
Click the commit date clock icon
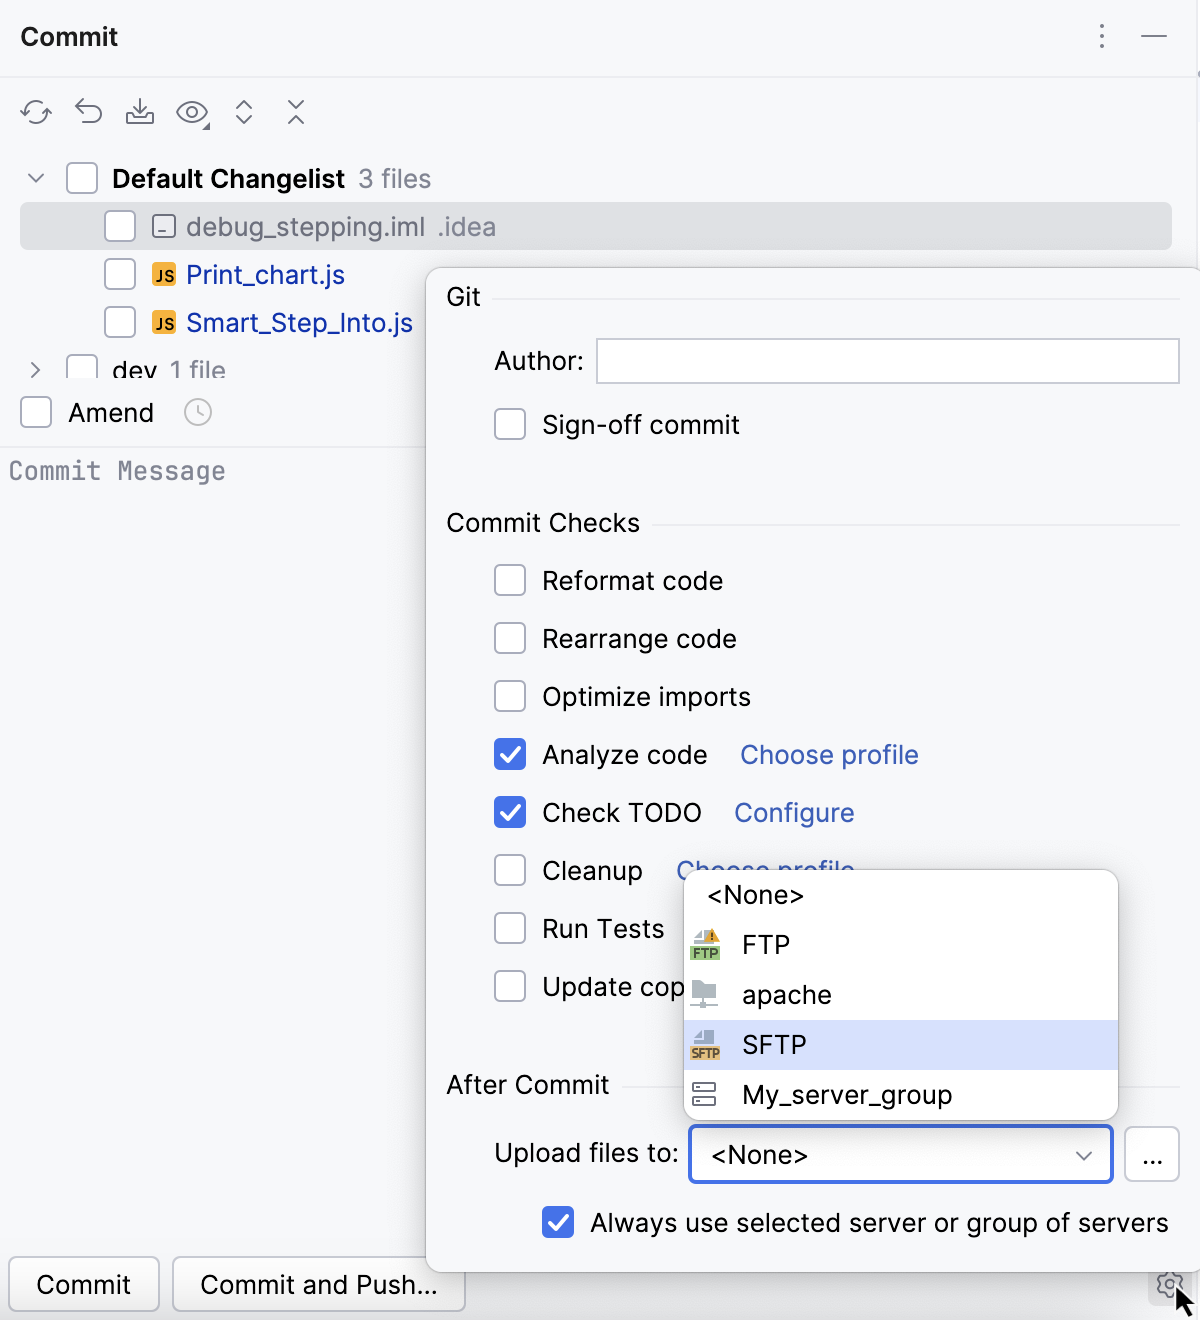(x=197, y=412)
